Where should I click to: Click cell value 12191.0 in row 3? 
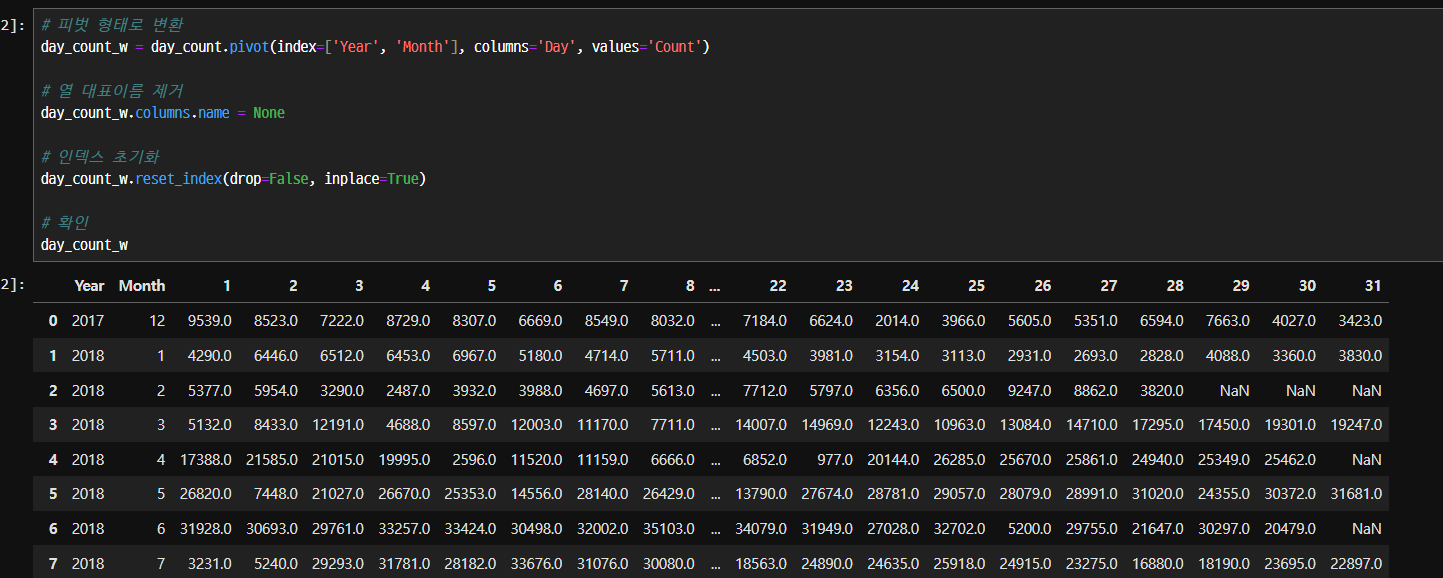coord(338,425)
